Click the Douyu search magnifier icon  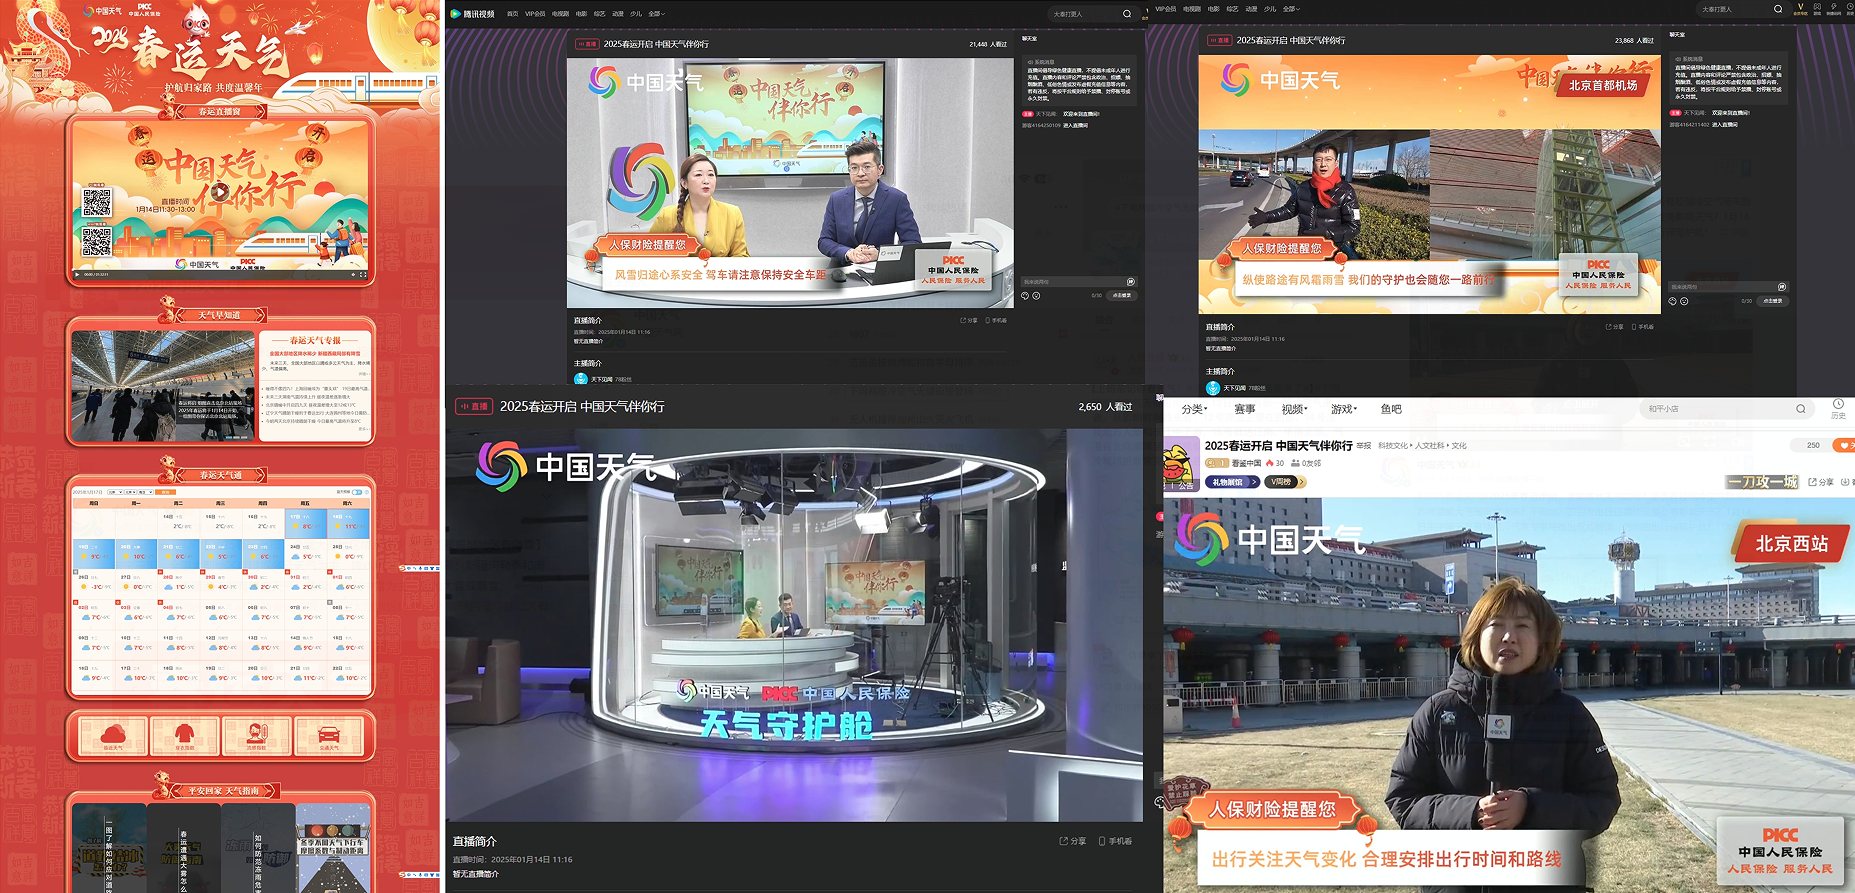[x=1801, y=409]
